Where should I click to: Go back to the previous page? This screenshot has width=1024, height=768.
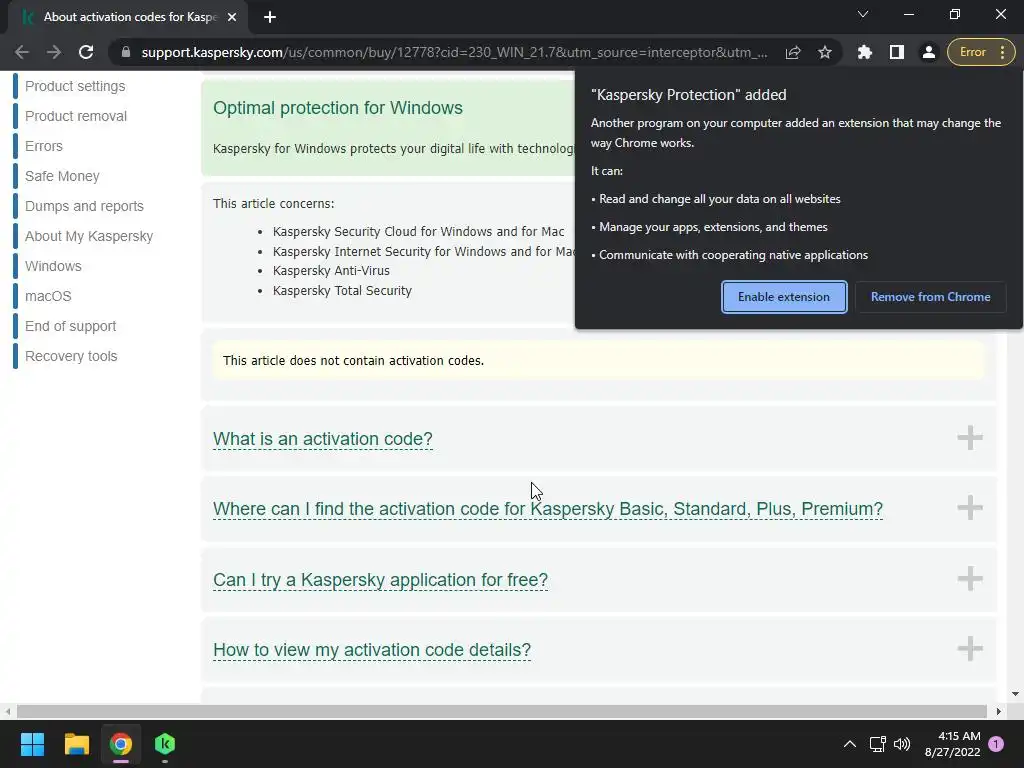(22, 52)
